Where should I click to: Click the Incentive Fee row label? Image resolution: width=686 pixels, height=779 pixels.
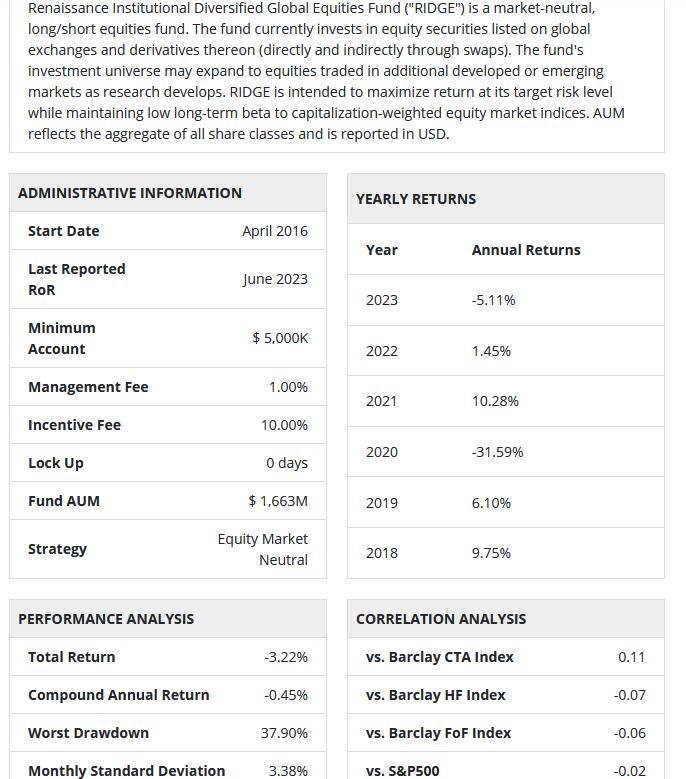(75, 425)
